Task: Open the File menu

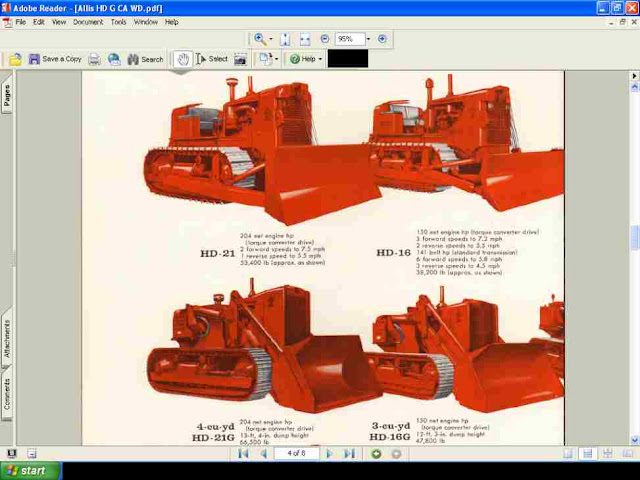Action: point(20,22)
